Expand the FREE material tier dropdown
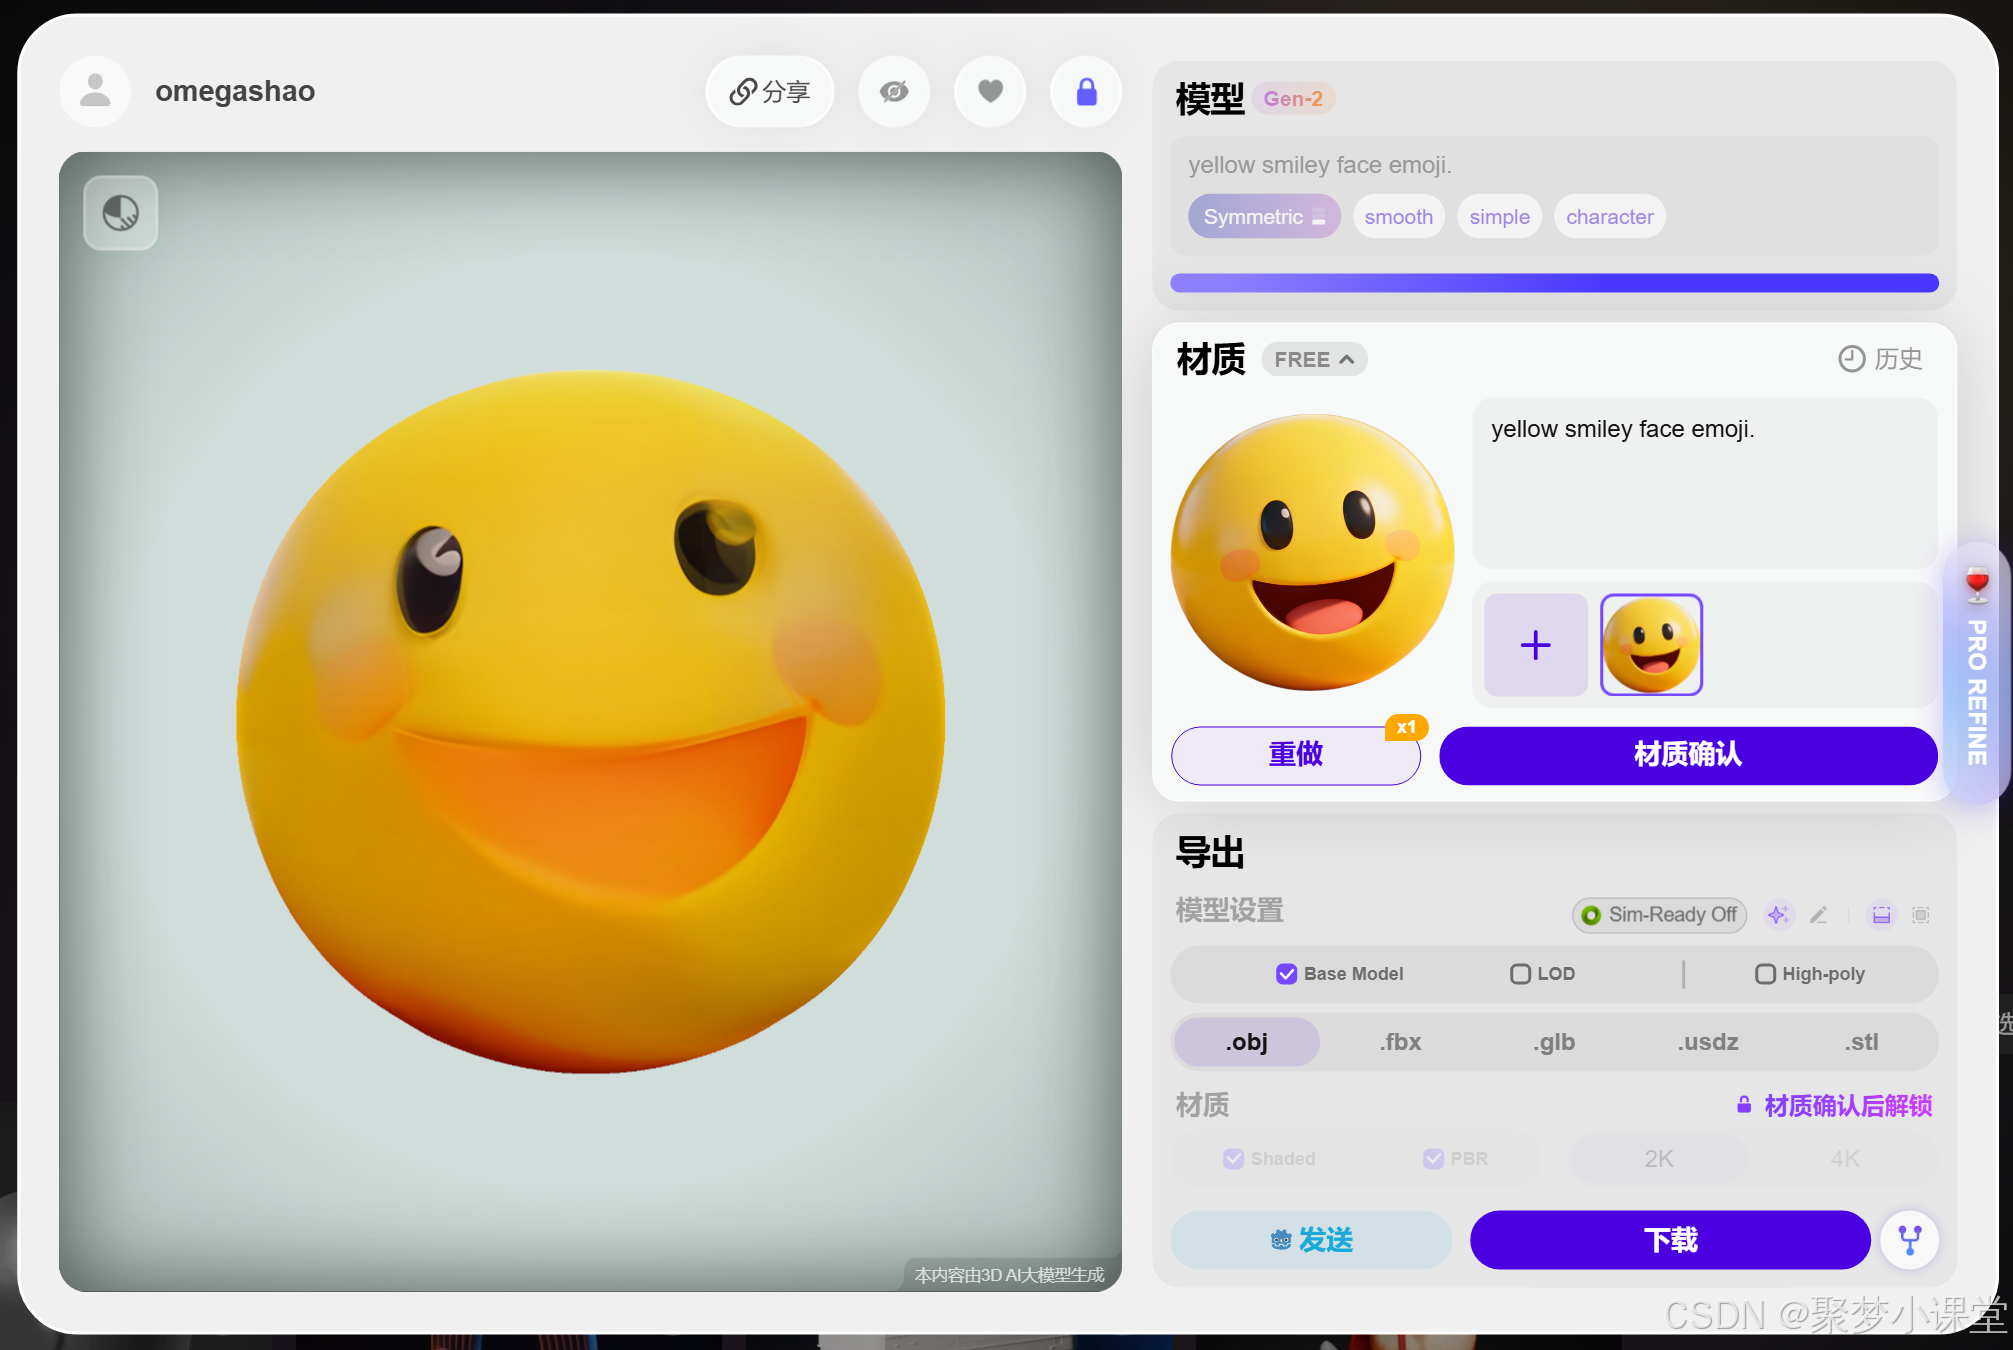 (x=1314, y=359)
